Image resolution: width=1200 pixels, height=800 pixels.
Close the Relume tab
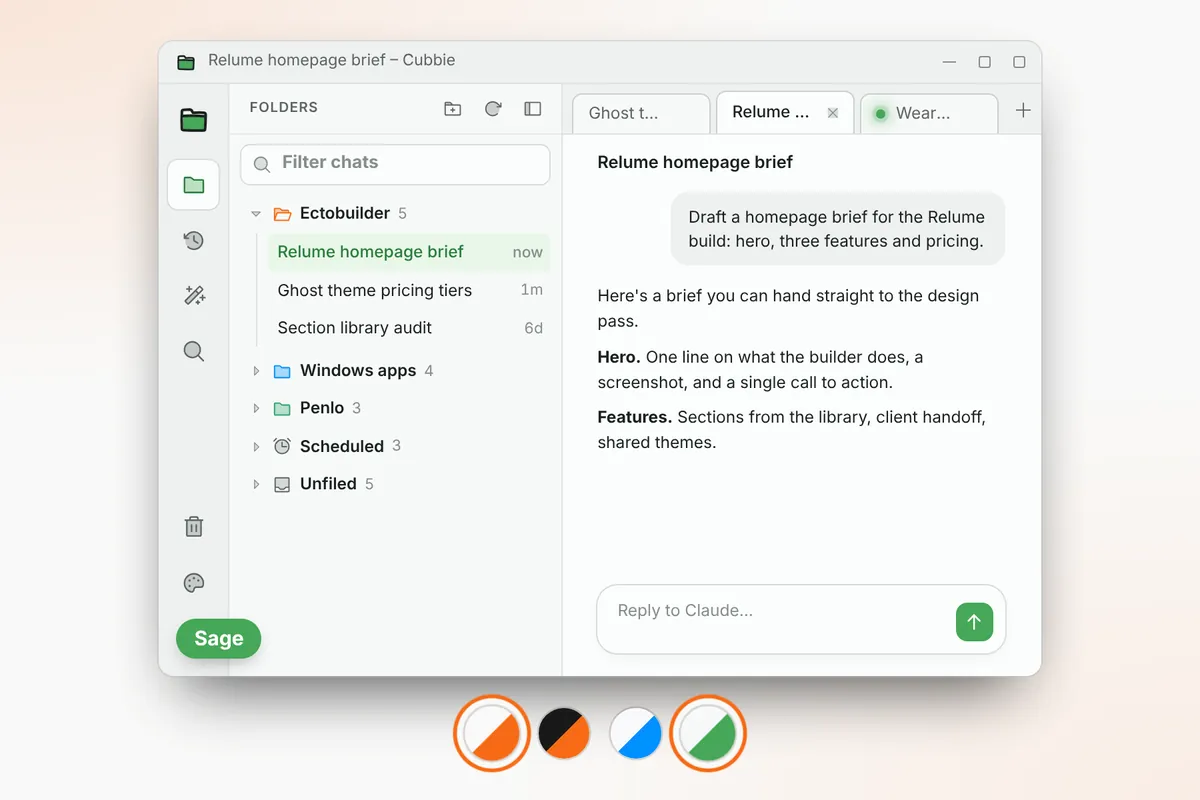832,113
